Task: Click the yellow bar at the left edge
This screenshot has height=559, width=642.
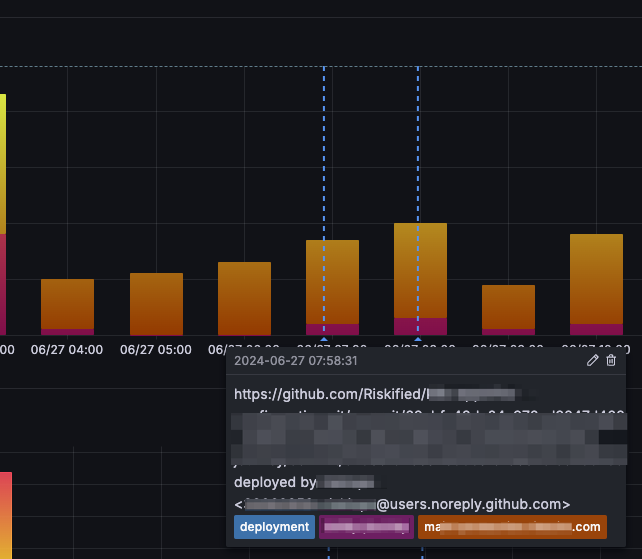Action: click(x=3, y=164)
